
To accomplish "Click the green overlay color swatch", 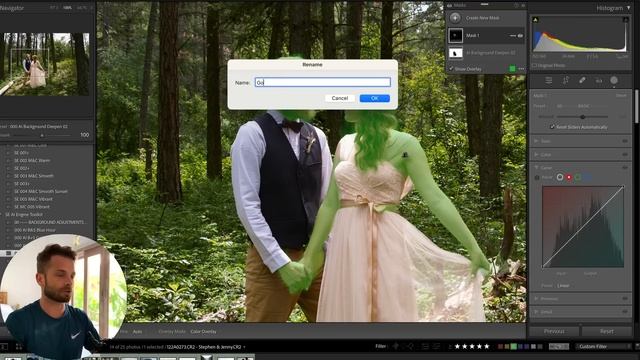I will click(512, 69).
